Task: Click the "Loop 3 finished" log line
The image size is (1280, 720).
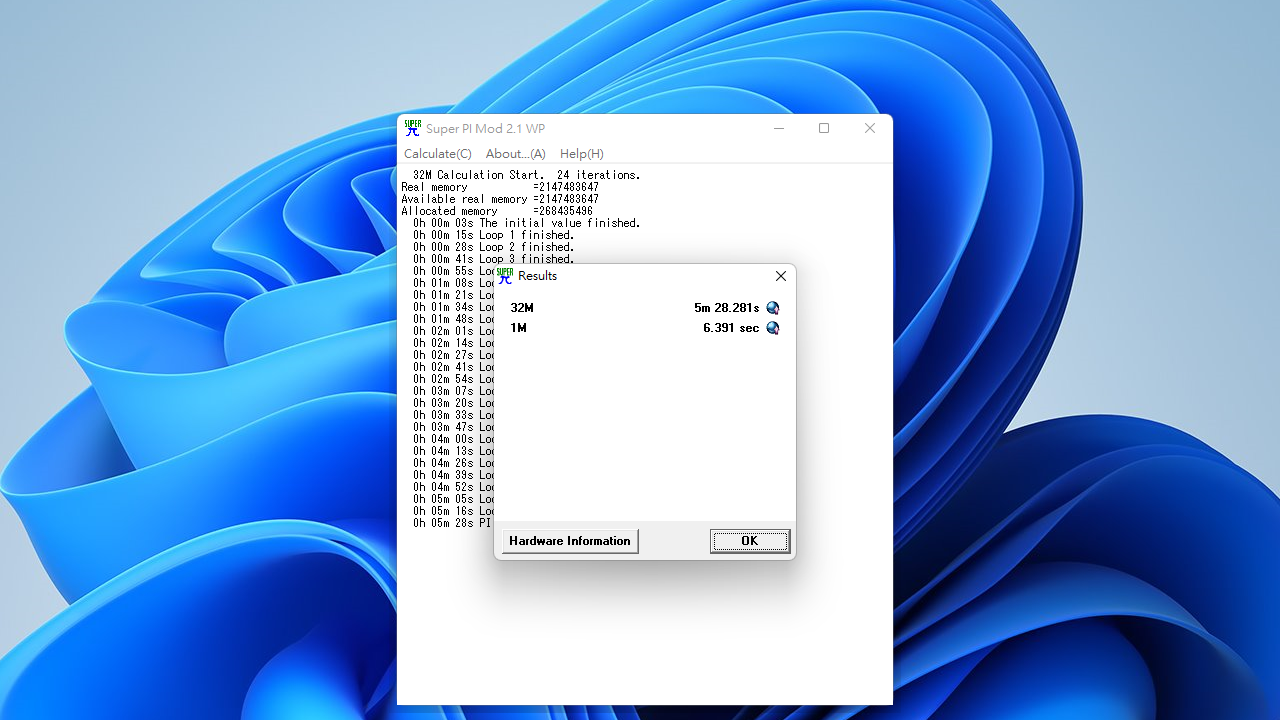Action: tap(494, 259)
